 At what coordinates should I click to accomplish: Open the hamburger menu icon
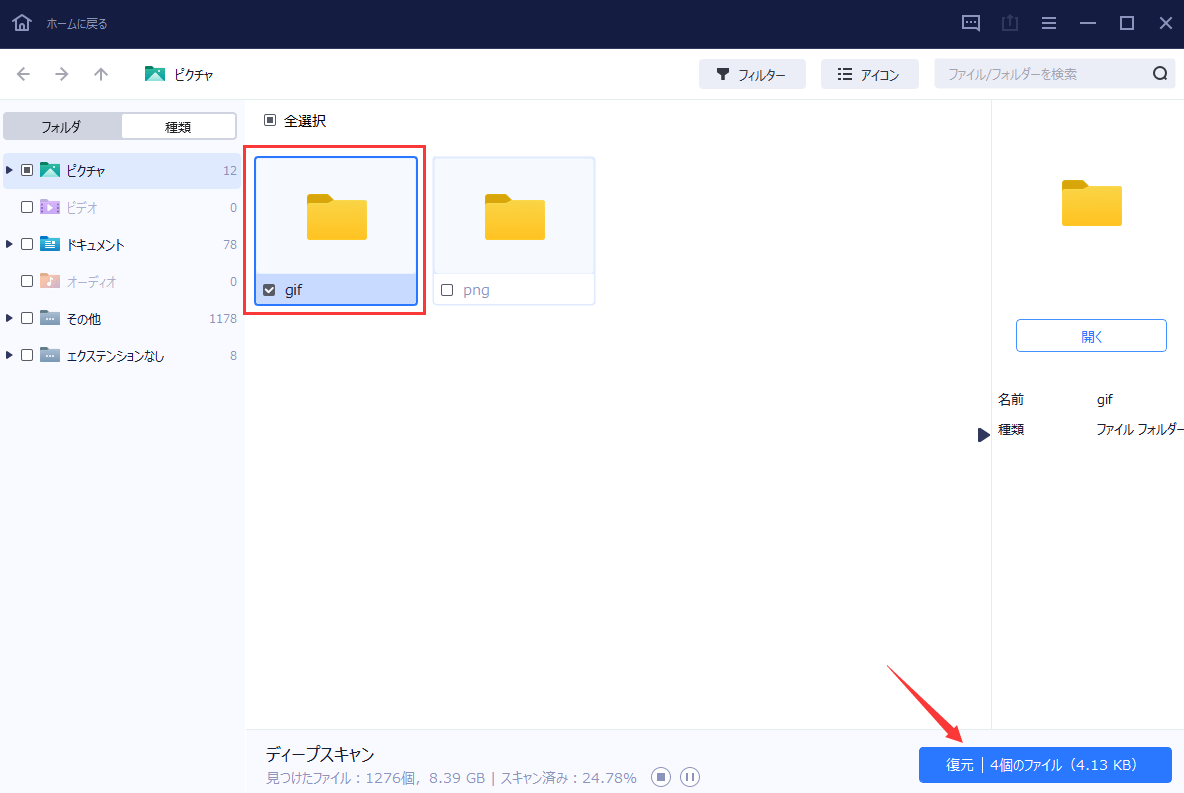[x=1049, y=23]
